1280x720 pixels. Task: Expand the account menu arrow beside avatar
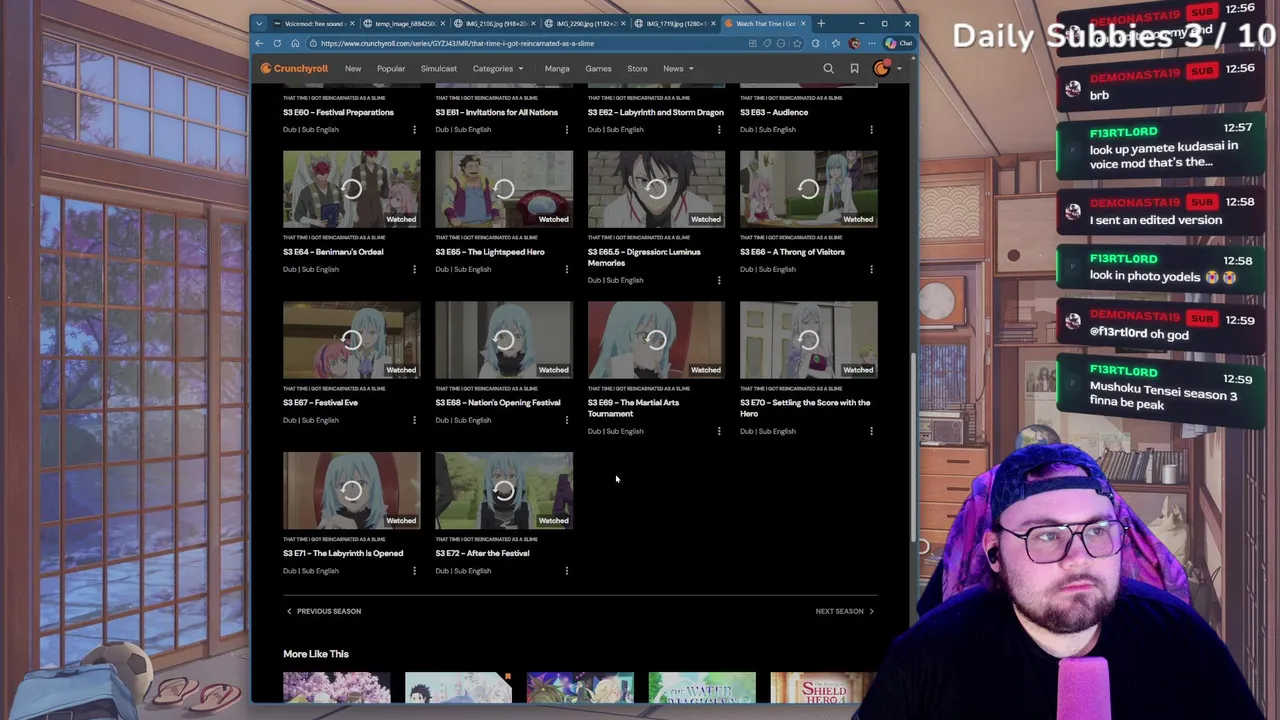(899, 69)
